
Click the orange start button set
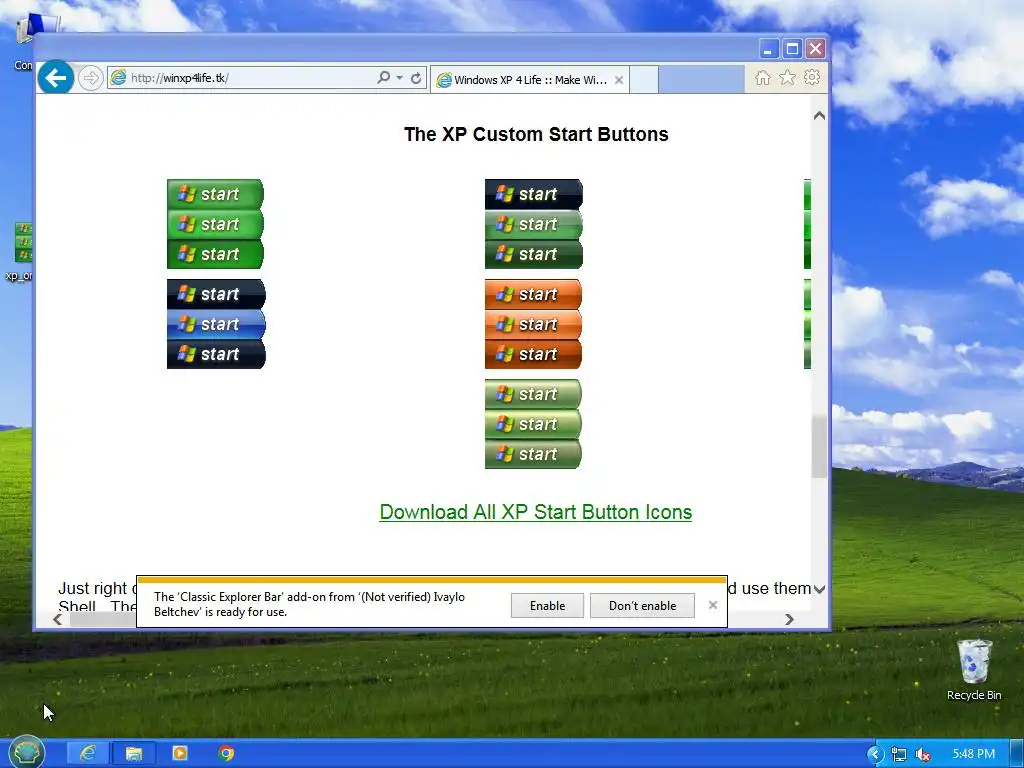(x=533, y=324)
